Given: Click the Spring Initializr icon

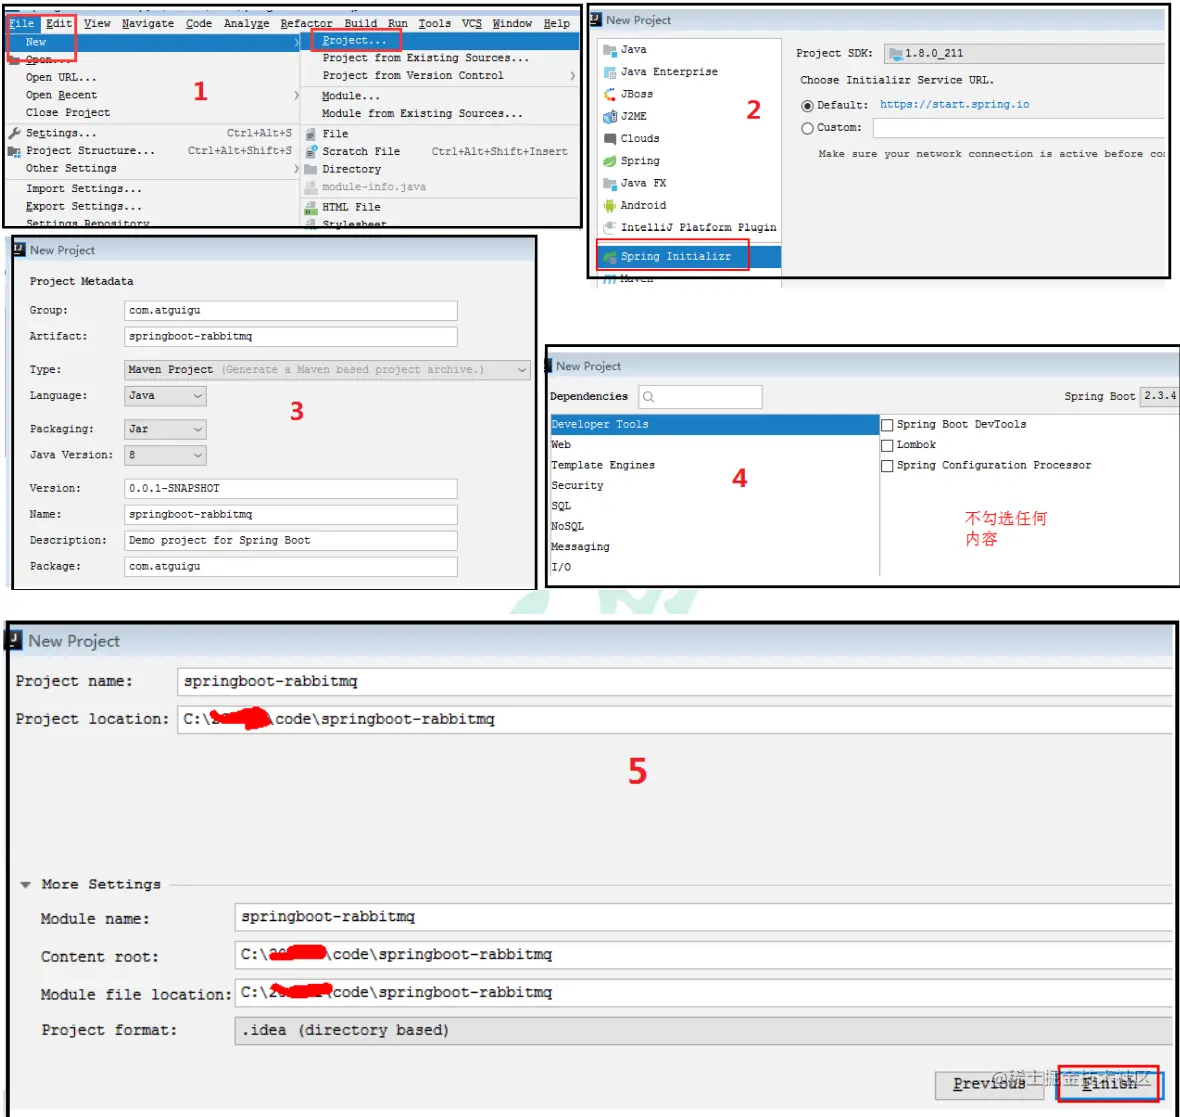Looking at the screenshot, I should pos(610,257).
